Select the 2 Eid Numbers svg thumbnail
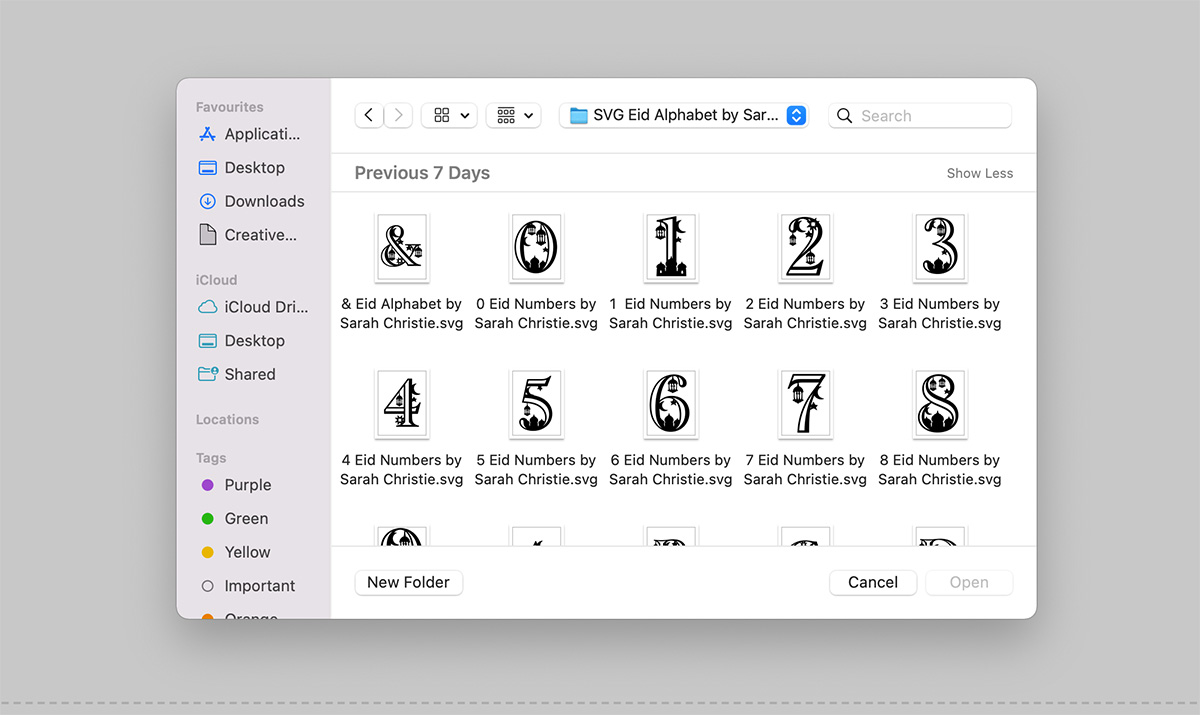The height and width of the screenshot is (715, 1200). pyautogui.click(x=805, y=246)
